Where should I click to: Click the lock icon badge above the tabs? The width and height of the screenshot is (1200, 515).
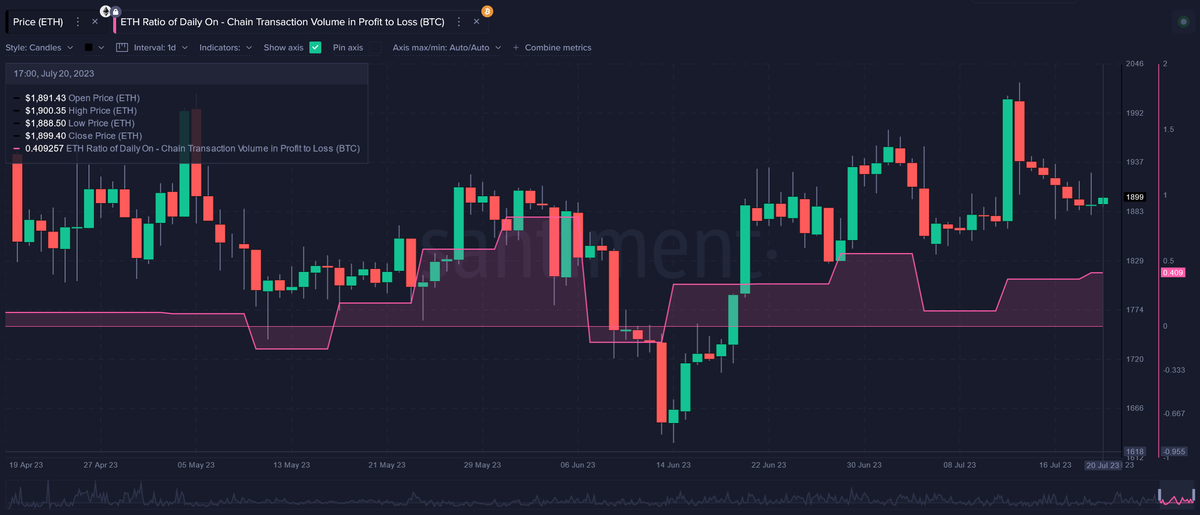tap(115, 10)
